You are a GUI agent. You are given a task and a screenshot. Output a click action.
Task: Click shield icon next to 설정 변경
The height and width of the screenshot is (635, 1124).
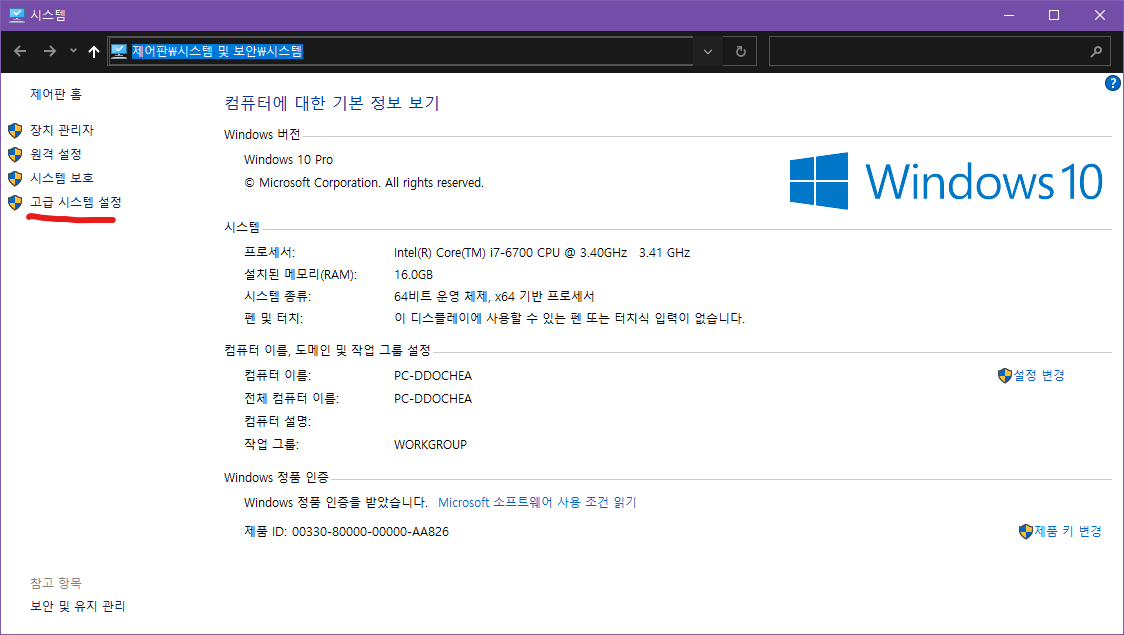[1004, 376]
